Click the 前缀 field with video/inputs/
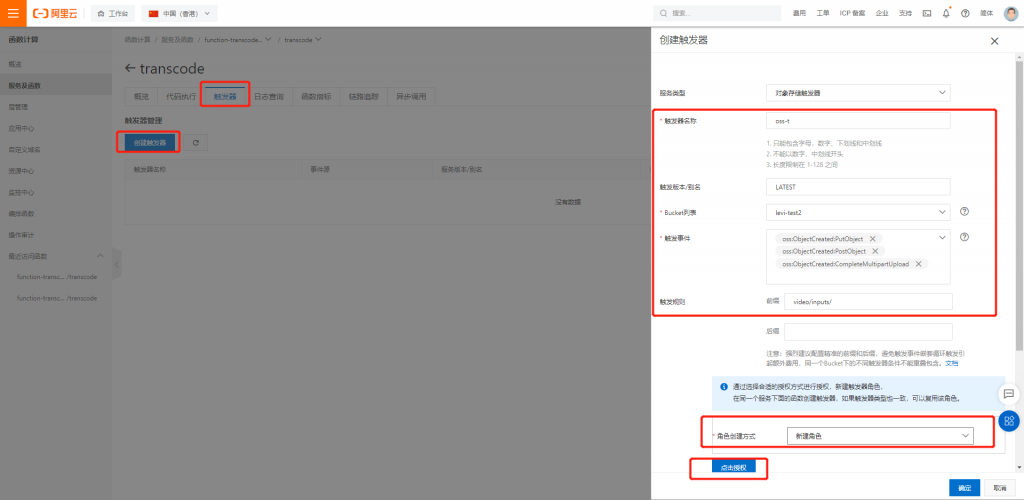This screenshot has width=1024, height=500. [x=868, y=302]
